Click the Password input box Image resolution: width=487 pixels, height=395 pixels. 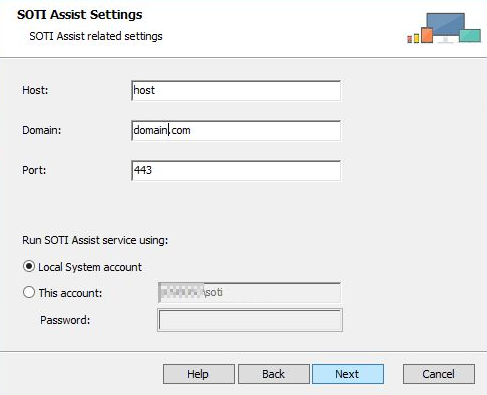pyautogui.click(x=250, y=320)
